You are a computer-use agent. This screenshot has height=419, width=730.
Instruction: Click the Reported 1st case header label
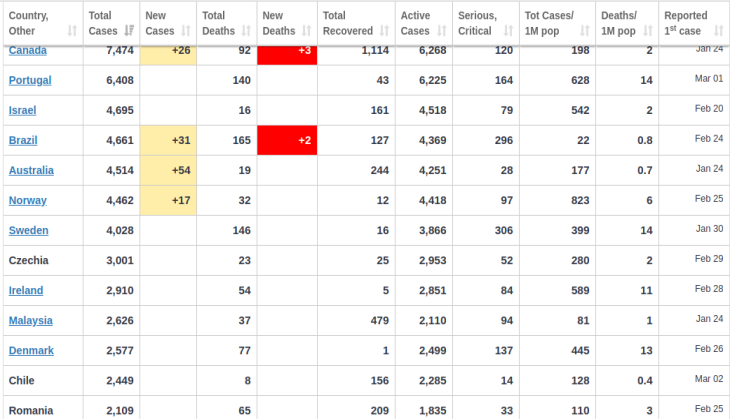click(x=686, y=23)
